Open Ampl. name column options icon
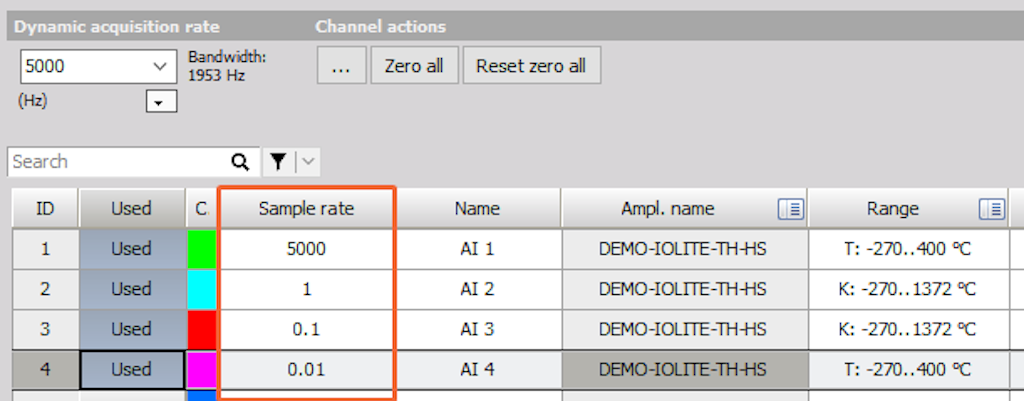Screen dimensions: 1024x401 coord(791,209)
